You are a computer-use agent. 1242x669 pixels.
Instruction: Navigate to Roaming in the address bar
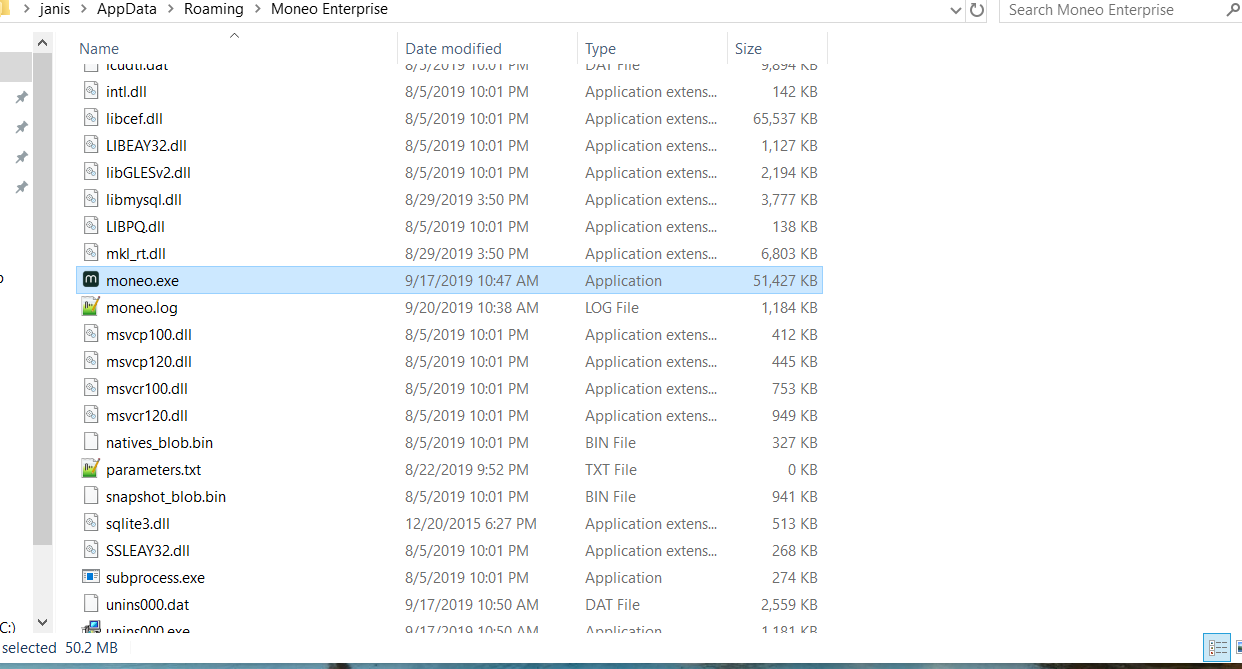pyautogui.click(x=214, y=10)
